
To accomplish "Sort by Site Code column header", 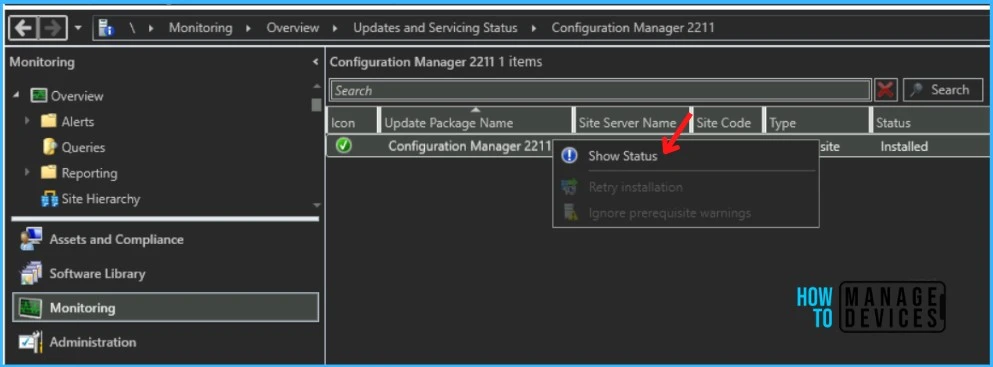I will pyautogui.click(x=727, y=120).
